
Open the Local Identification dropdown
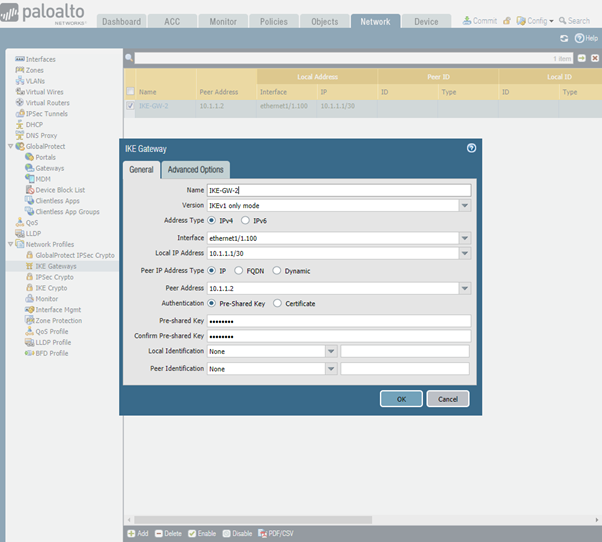330,351
